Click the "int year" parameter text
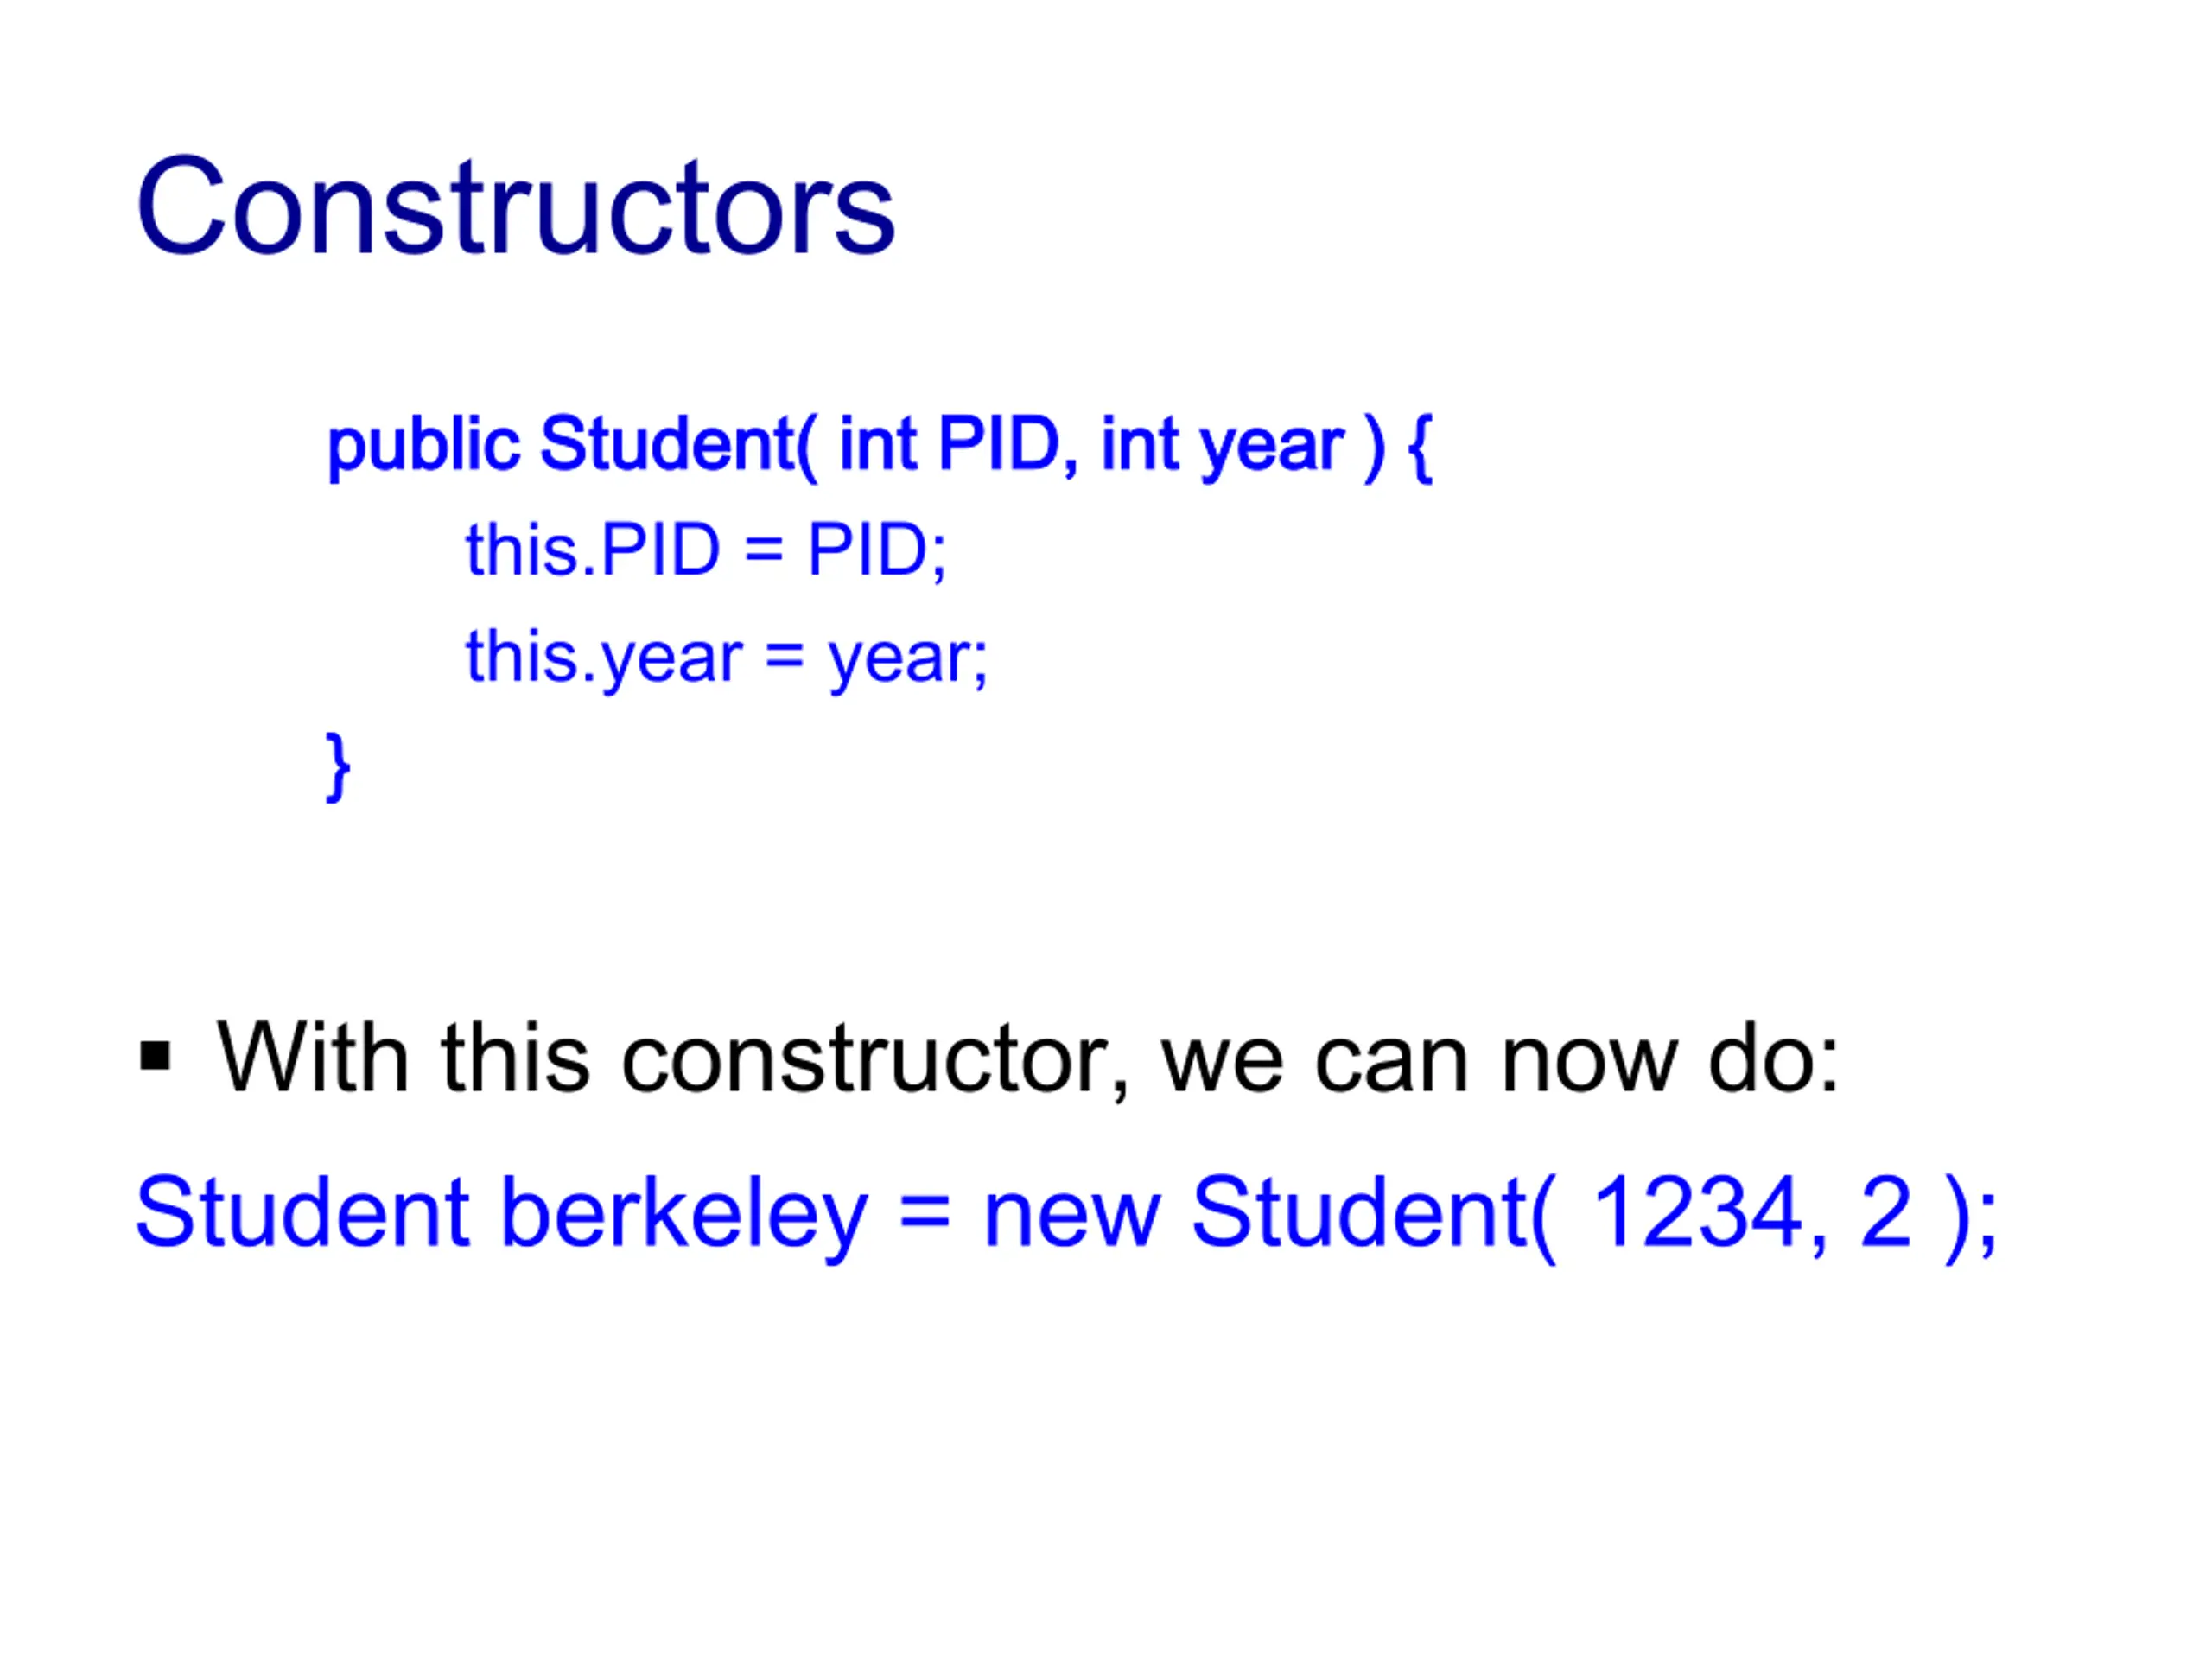This screenshot has width=2212, height=1659. pos(1222,445)
